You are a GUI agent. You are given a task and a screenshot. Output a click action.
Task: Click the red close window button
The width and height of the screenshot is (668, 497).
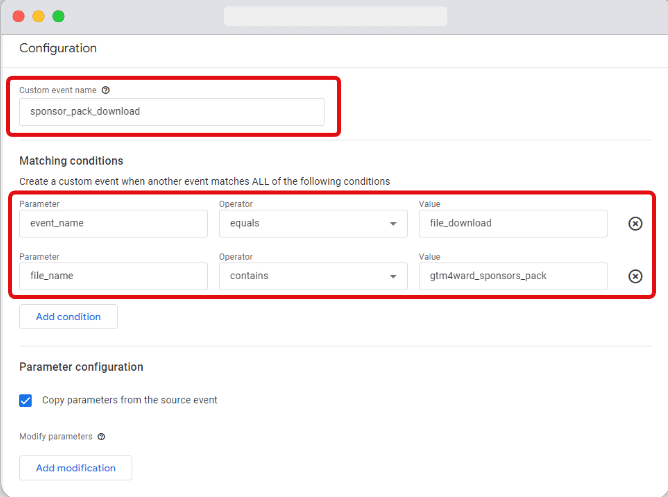point(19,16)
